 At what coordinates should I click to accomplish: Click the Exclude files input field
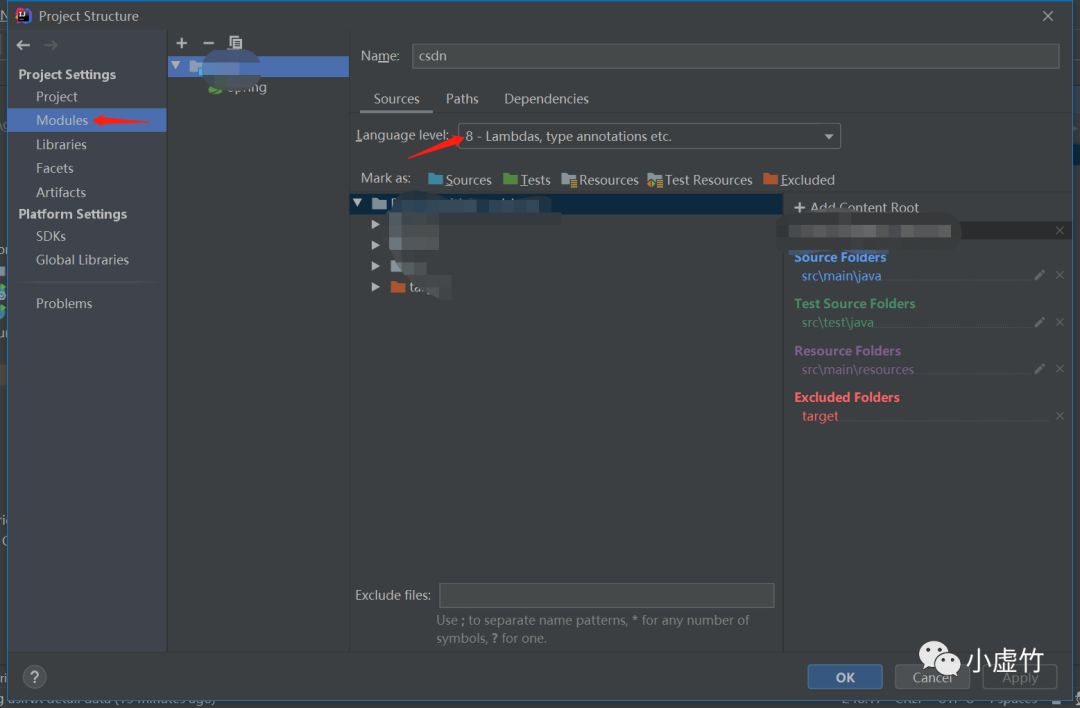605,596
